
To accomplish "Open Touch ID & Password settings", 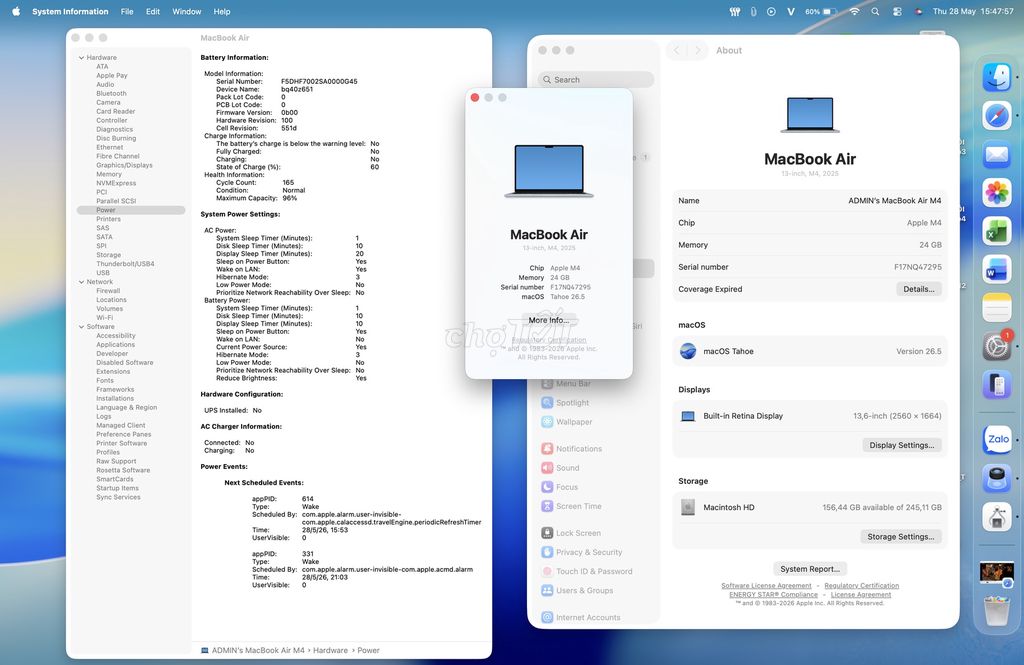I will point(587,571).
